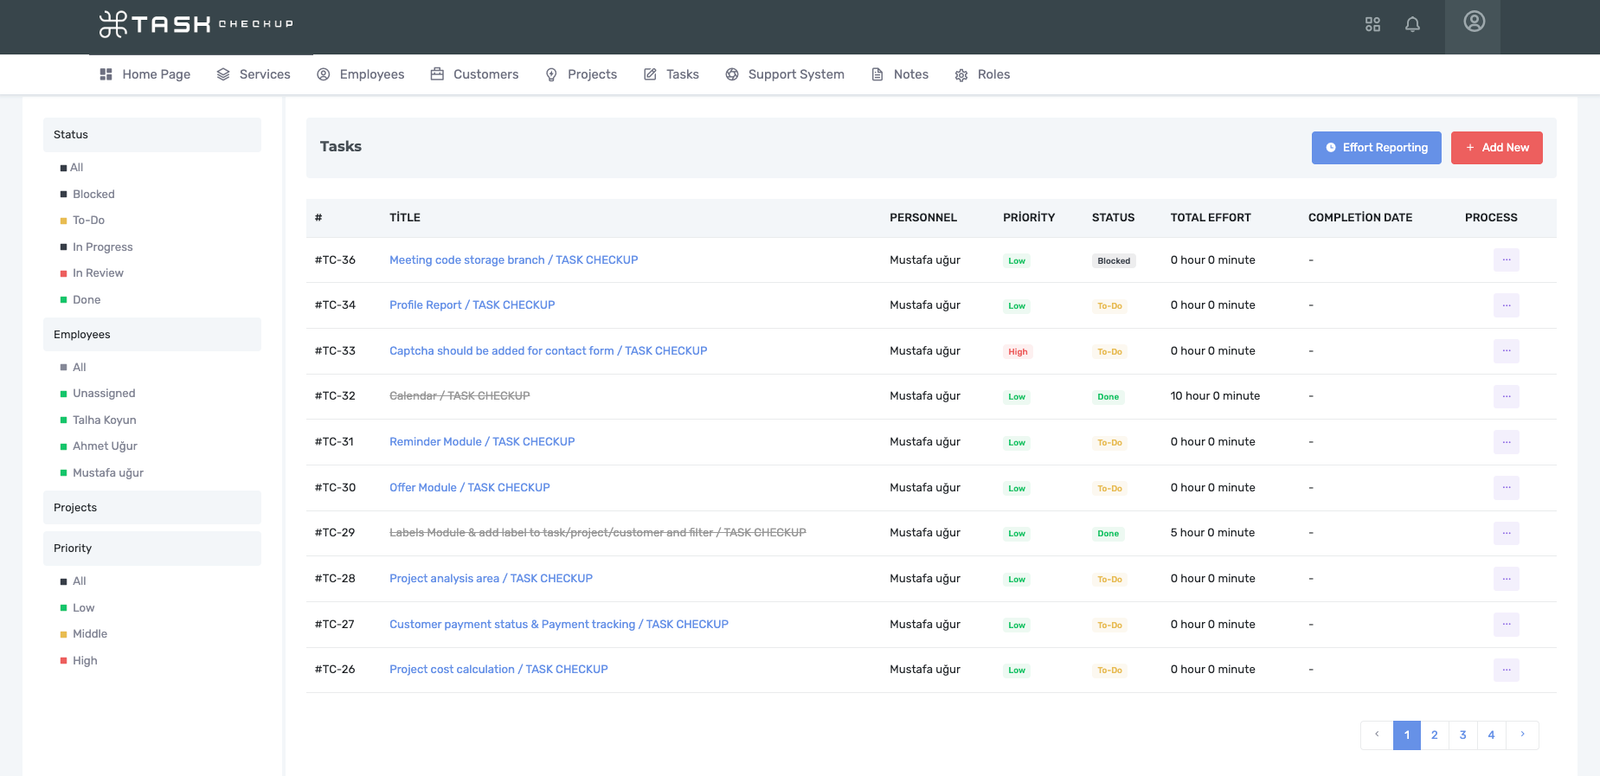Image resolution: width=1600 pixels, height=776 pixels.
Task: Open the Notes menu item
Action: coord(900,74)
